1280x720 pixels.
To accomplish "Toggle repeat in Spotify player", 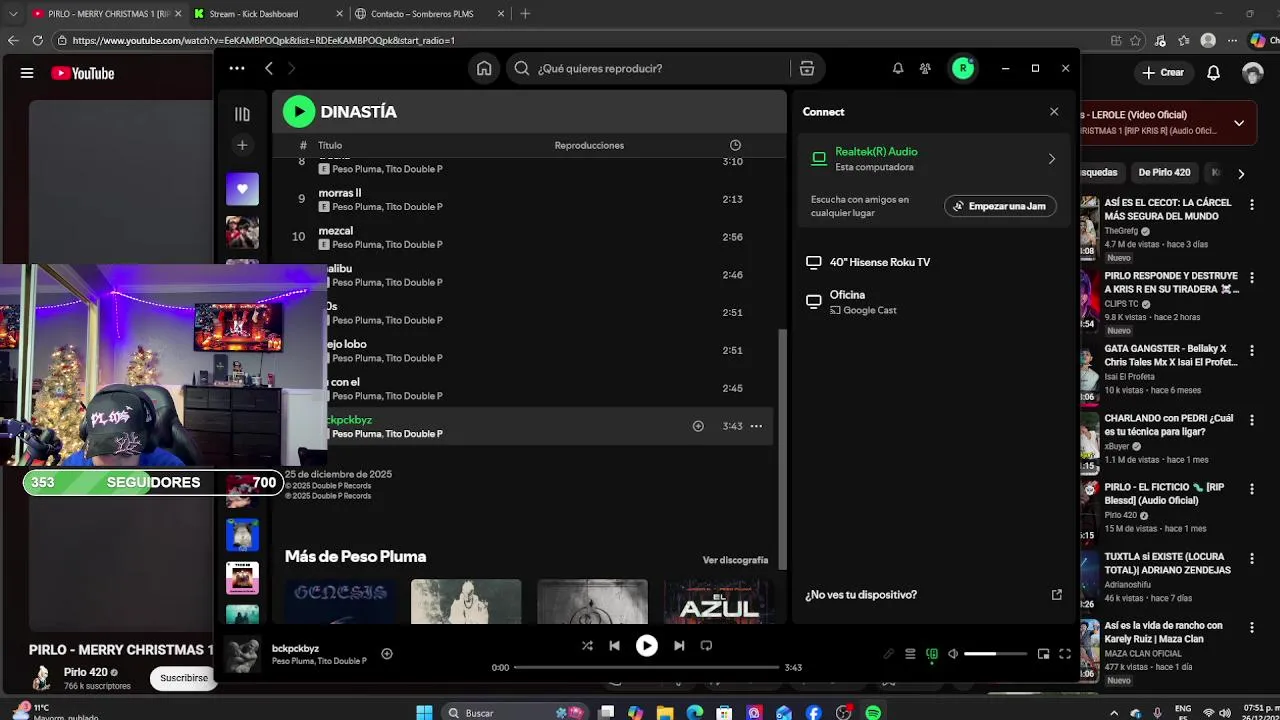I will click(x=706, y=646).
